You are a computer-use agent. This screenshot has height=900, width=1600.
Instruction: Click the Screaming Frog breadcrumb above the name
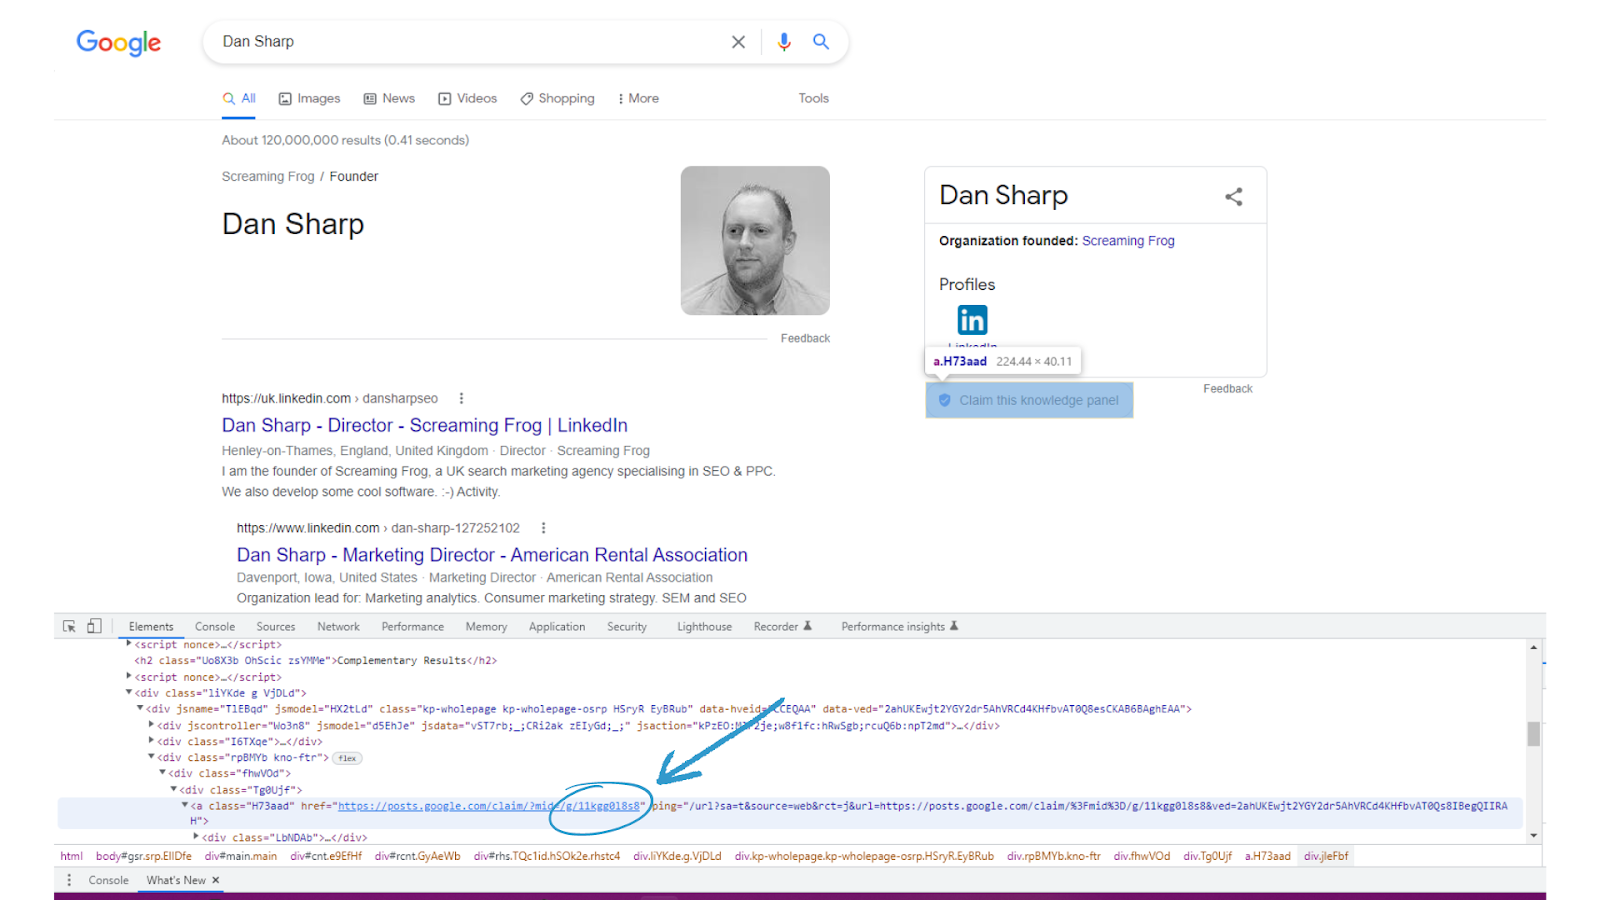pos(268,177)
